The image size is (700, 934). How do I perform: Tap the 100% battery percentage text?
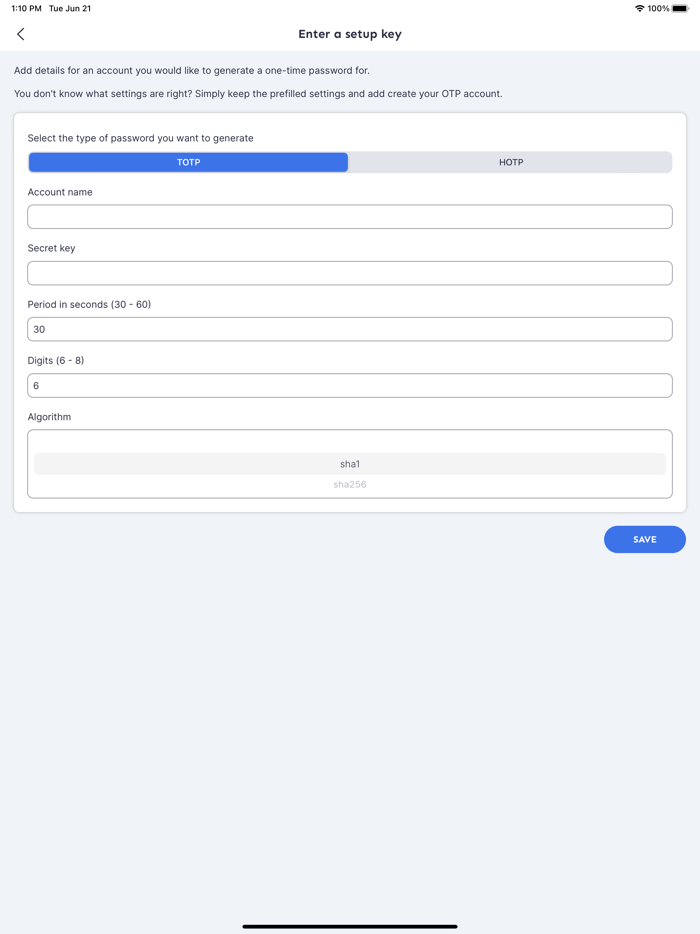(x=658, y=9)
